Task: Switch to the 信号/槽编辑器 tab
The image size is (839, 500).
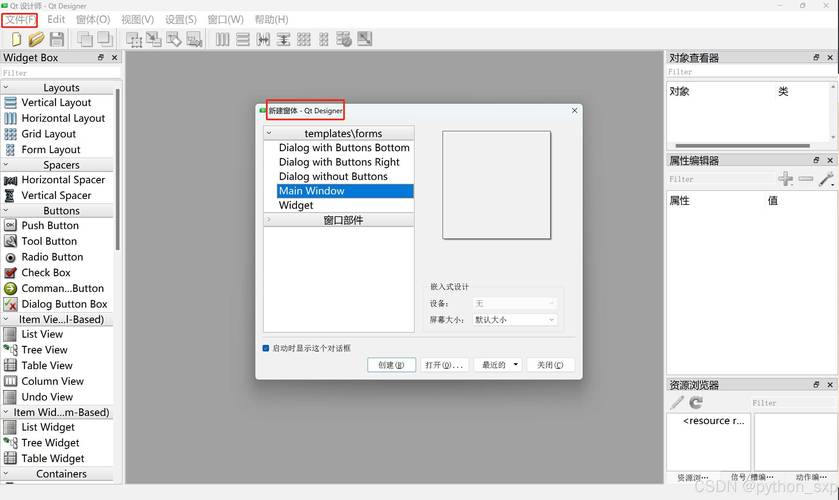Action: [752, 477]
